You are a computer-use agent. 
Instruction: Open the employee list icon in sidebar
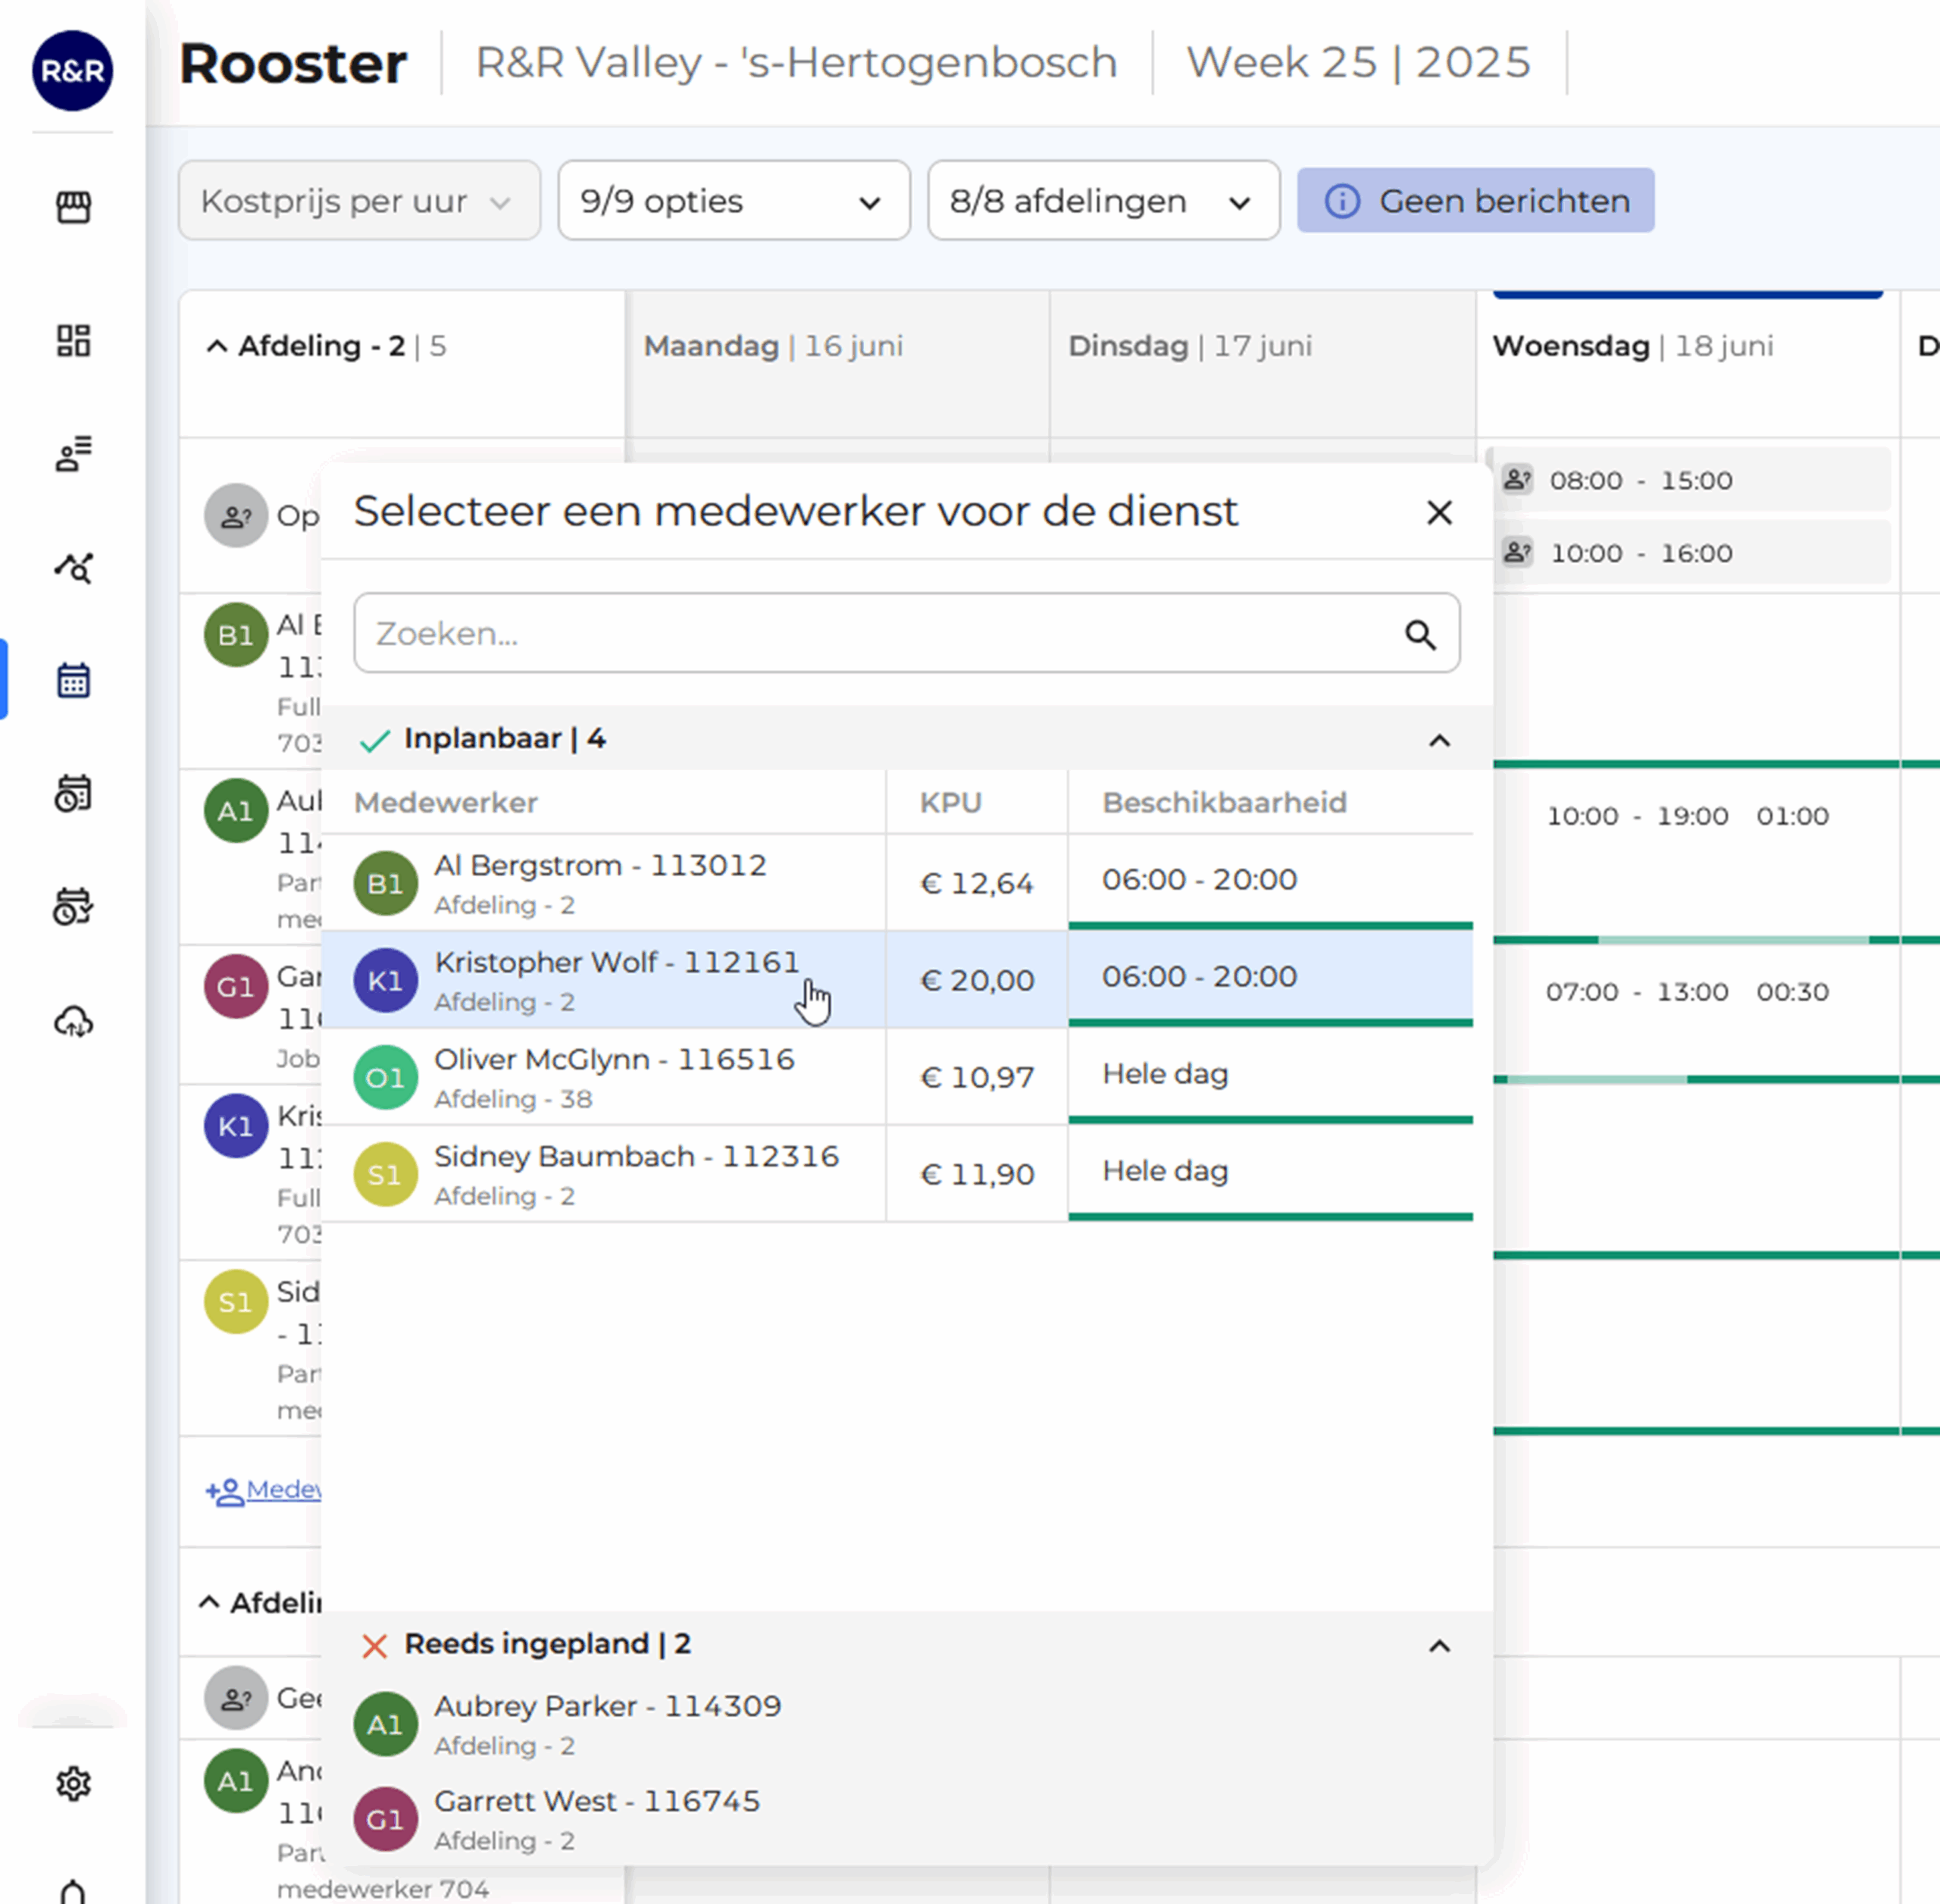[x=73, y=454]
